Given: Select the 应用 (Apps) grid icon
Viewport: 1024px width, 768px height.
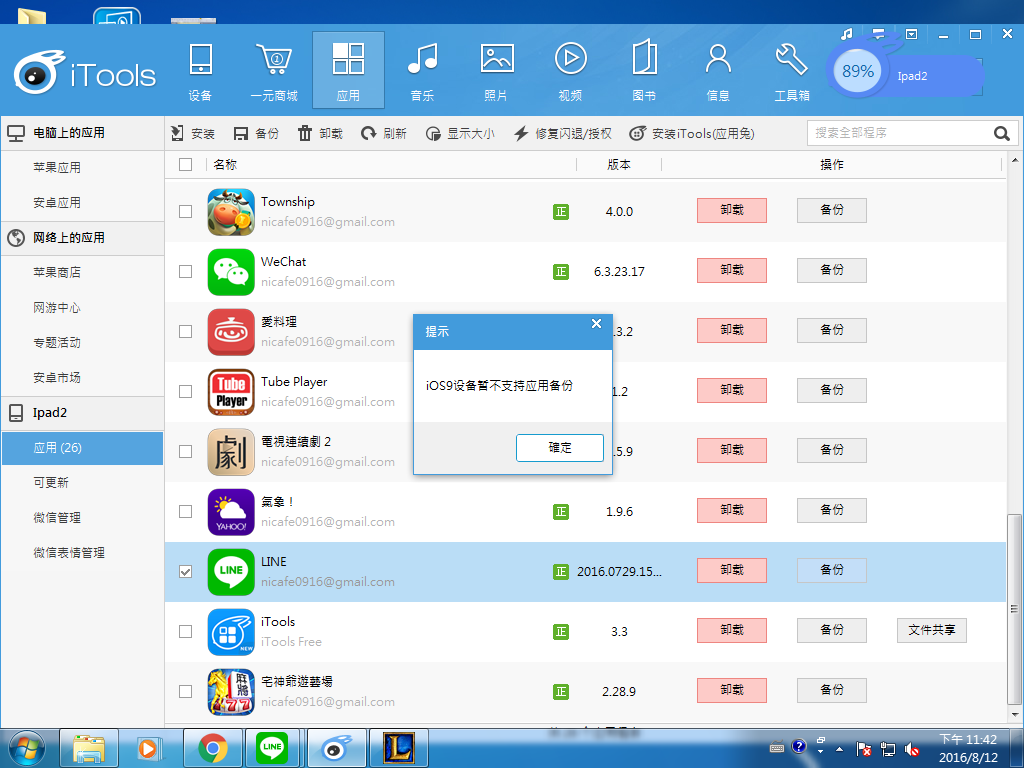Looking at the screenshot, I should pyautogui.click(x=348, y=58).
